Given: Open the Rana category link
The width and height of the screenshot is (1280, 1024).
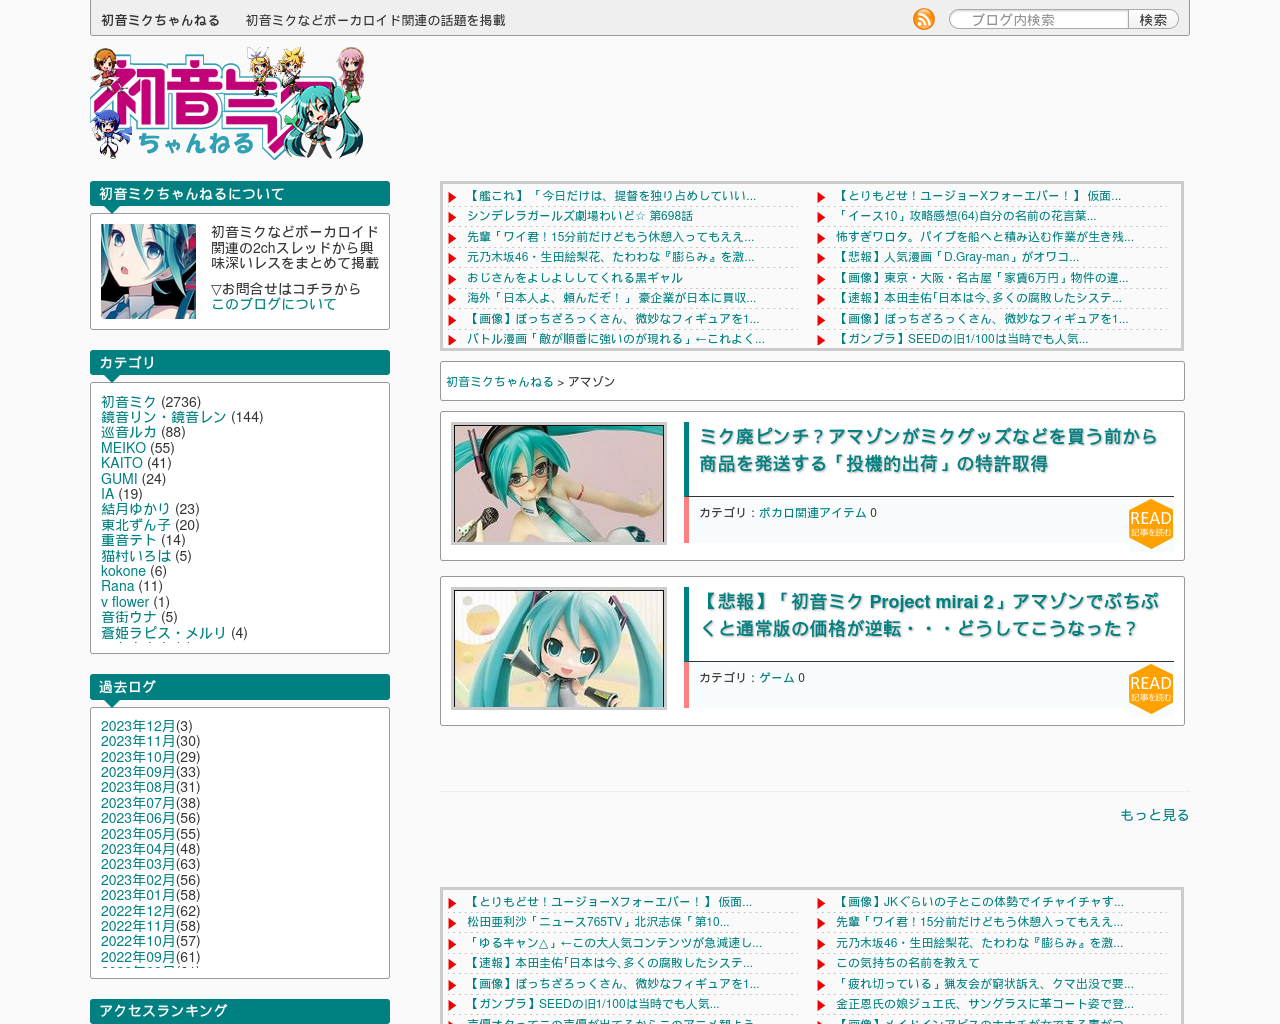Looking at the screenshot, I should click(117, 586).
